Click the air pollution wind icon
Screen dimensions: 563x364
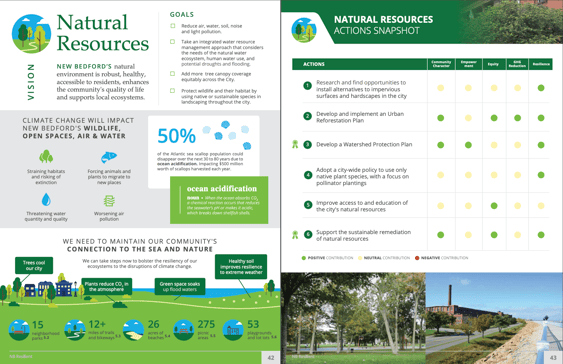tap(109, 201)
